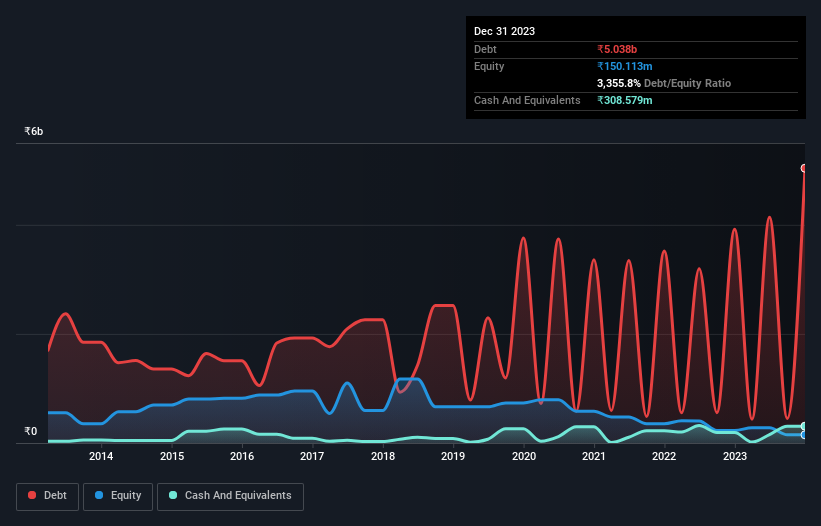
Task: Click the Dec 31 2023 tooltip date
Action: pyautogui.click(x=504, y=31)
